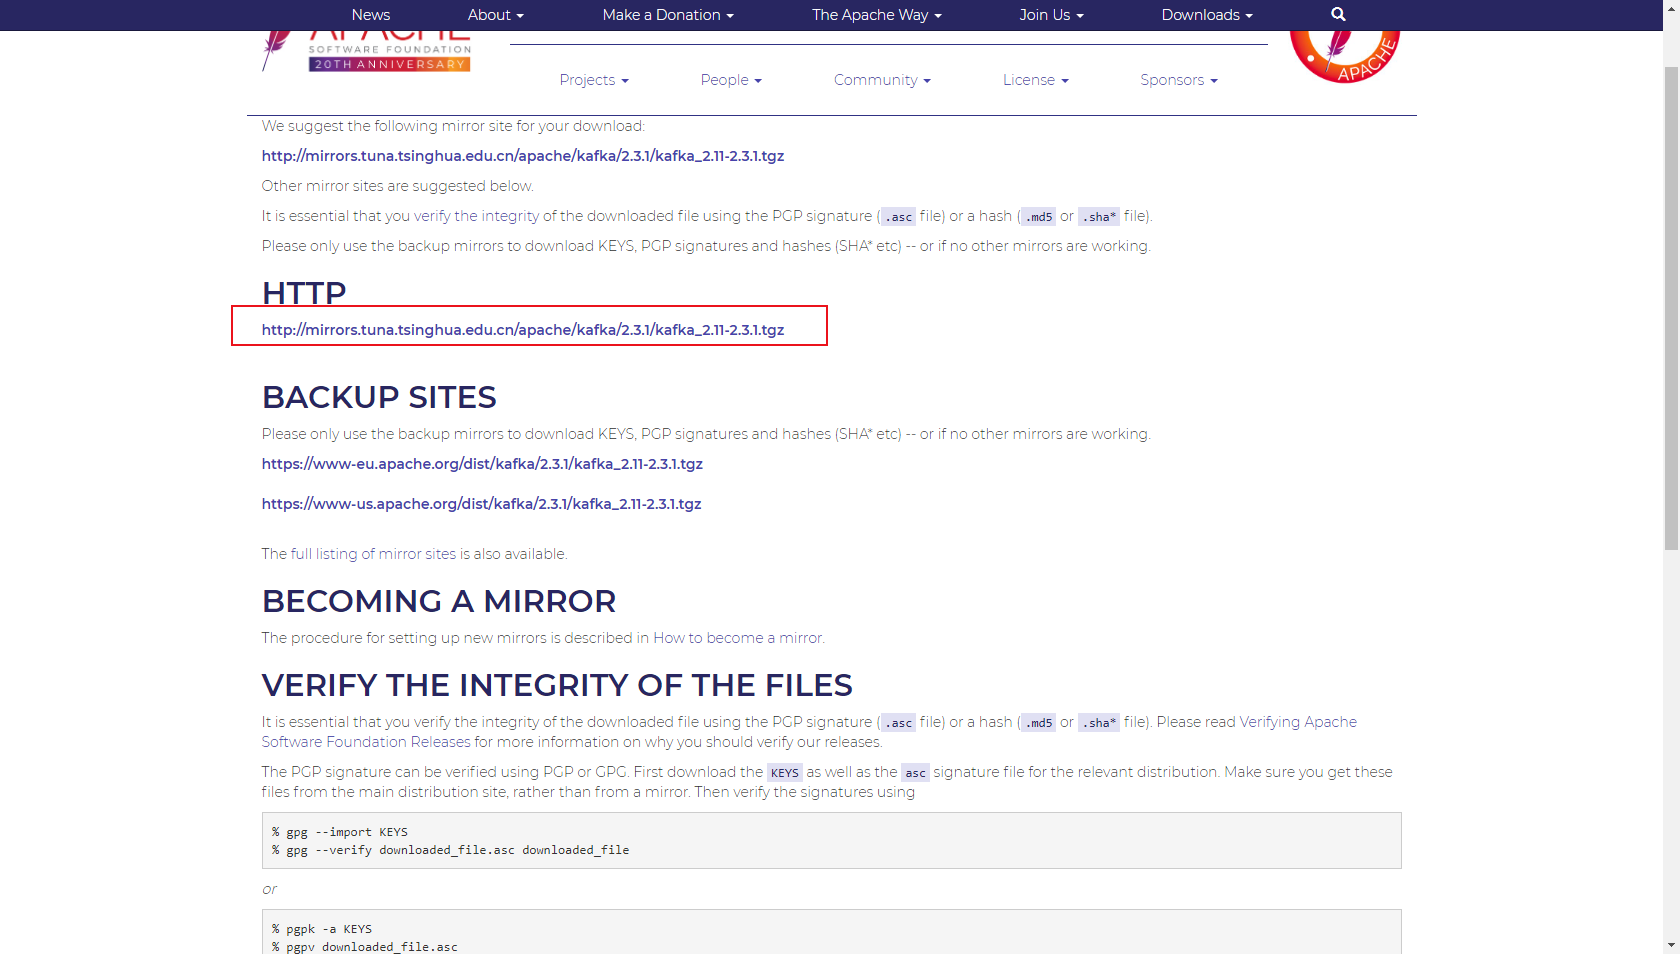
Task: Click the scrollbar down arrow
Action: coord(1671,945)
